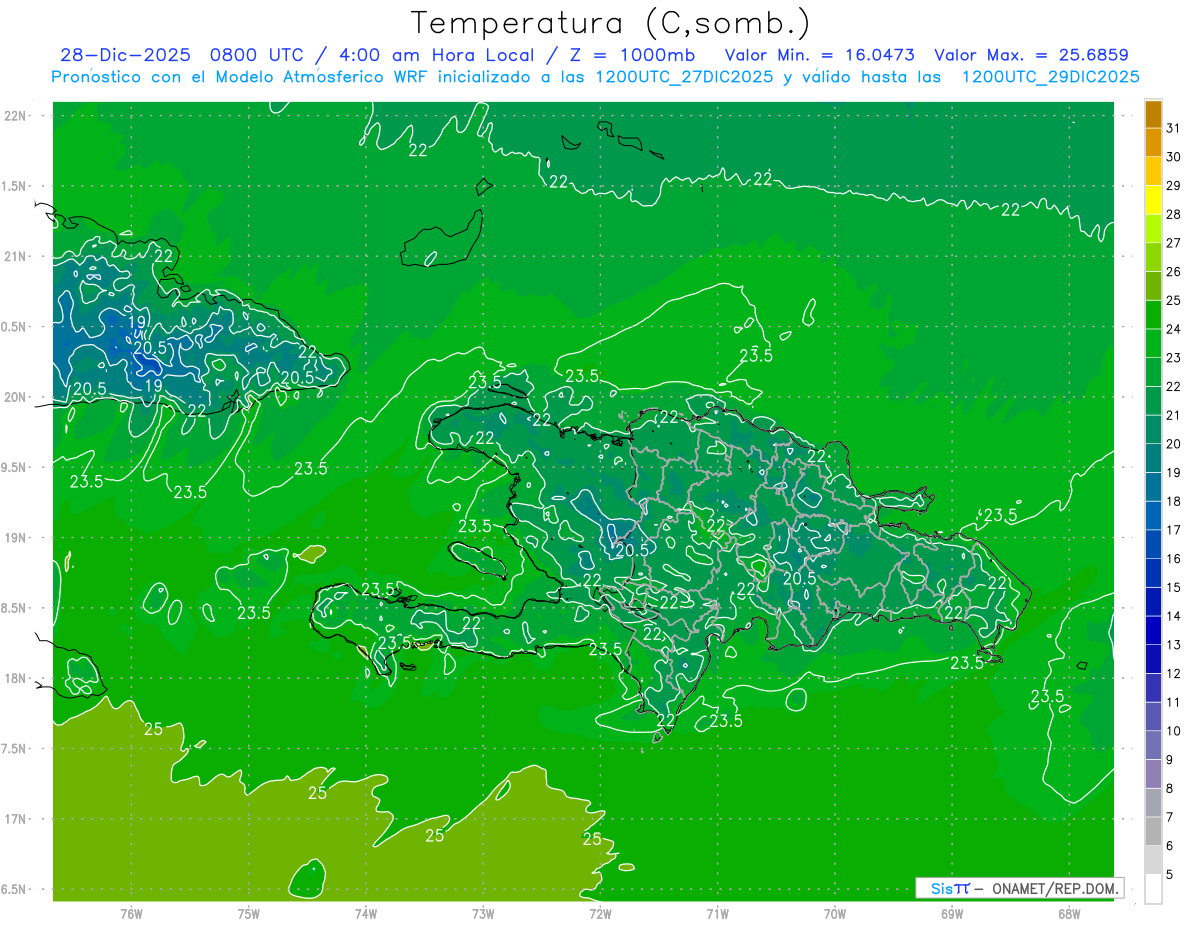The height and width of the screenshot is (927, 1200).
Task: Click the "Temperatura (C,somb.)" chart title
Action: 610,23
